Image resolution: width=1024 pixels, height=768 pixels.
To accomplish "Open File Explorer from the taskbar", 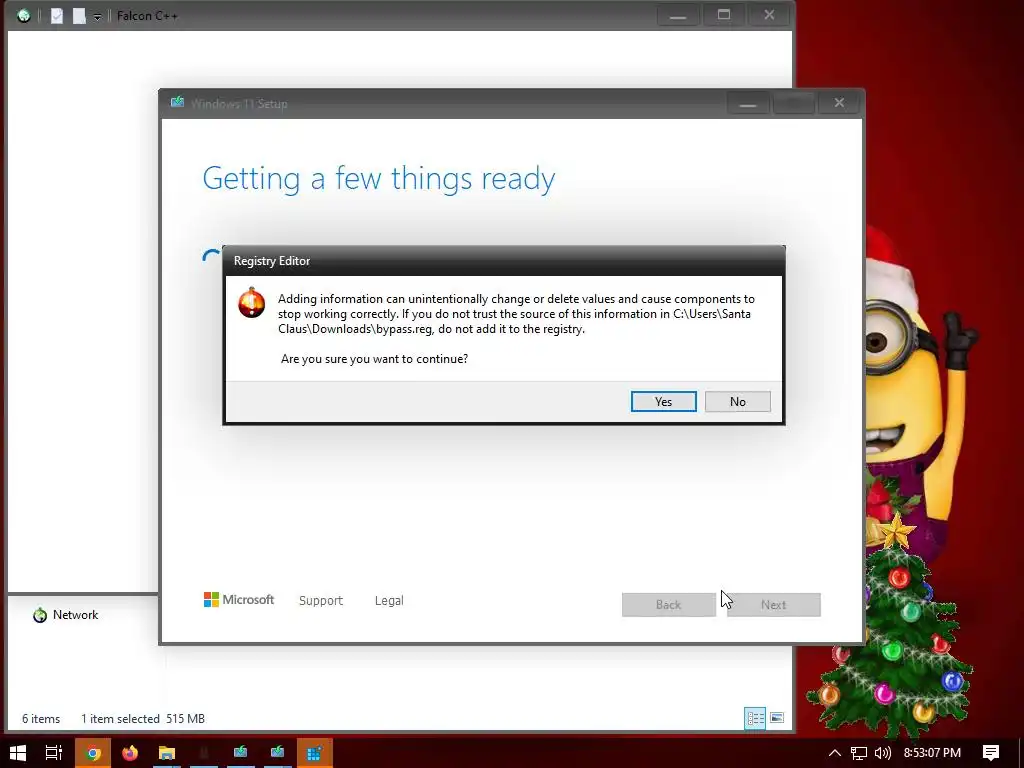I will pyautogui.click(x=167, y=753).
